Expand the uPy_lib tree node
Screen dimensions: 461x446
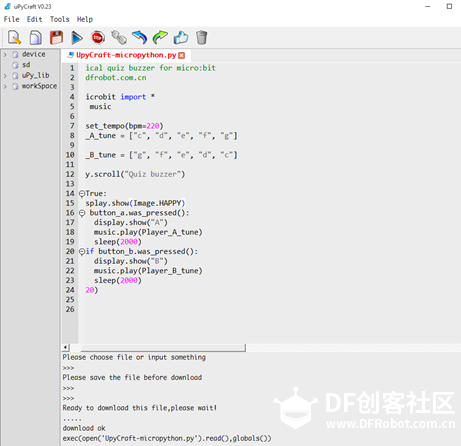(x=5, y=76)
